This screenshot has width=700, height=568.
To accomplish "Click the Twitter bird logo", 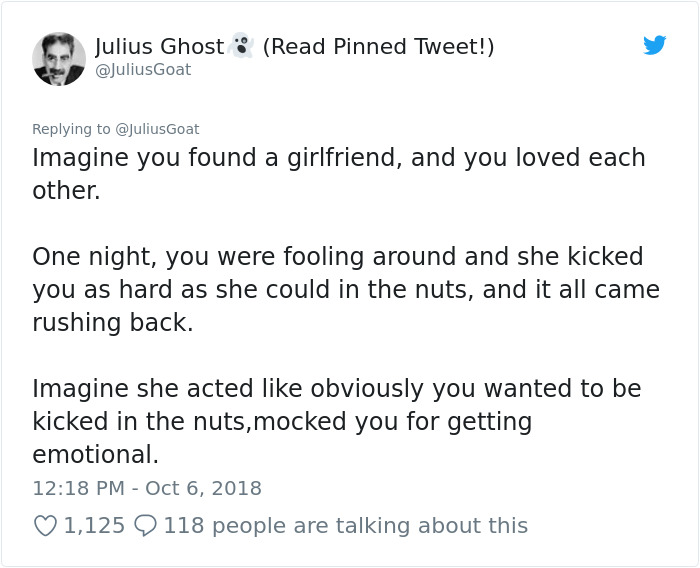I will tap(654, 45).
